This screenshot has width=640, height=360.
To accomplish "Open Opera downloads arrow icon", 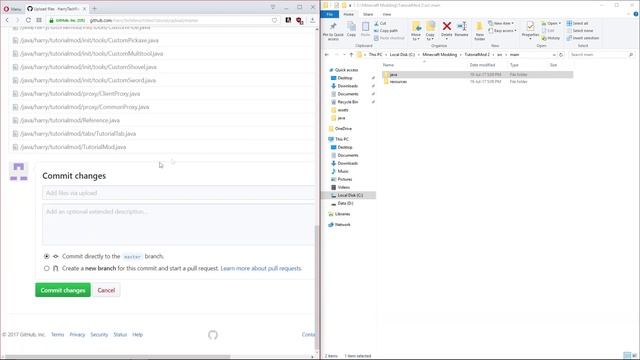I will click(312, 20).
